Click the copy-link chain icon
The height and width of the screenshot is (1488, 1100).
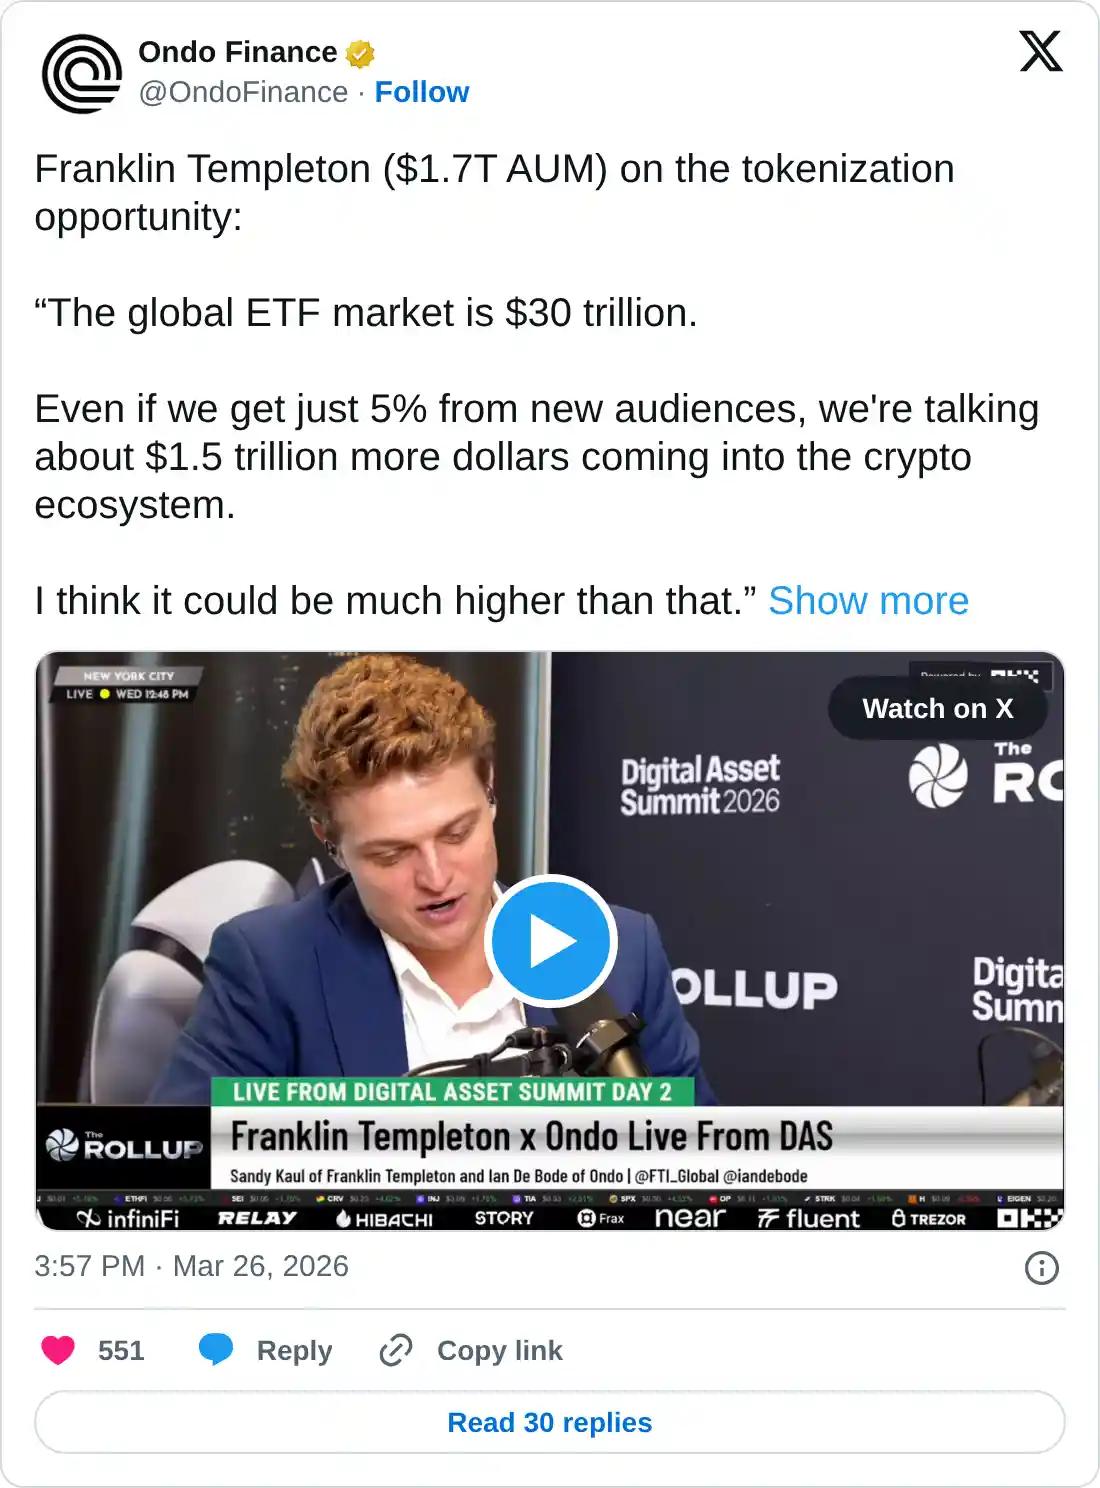pos(396,1350)
